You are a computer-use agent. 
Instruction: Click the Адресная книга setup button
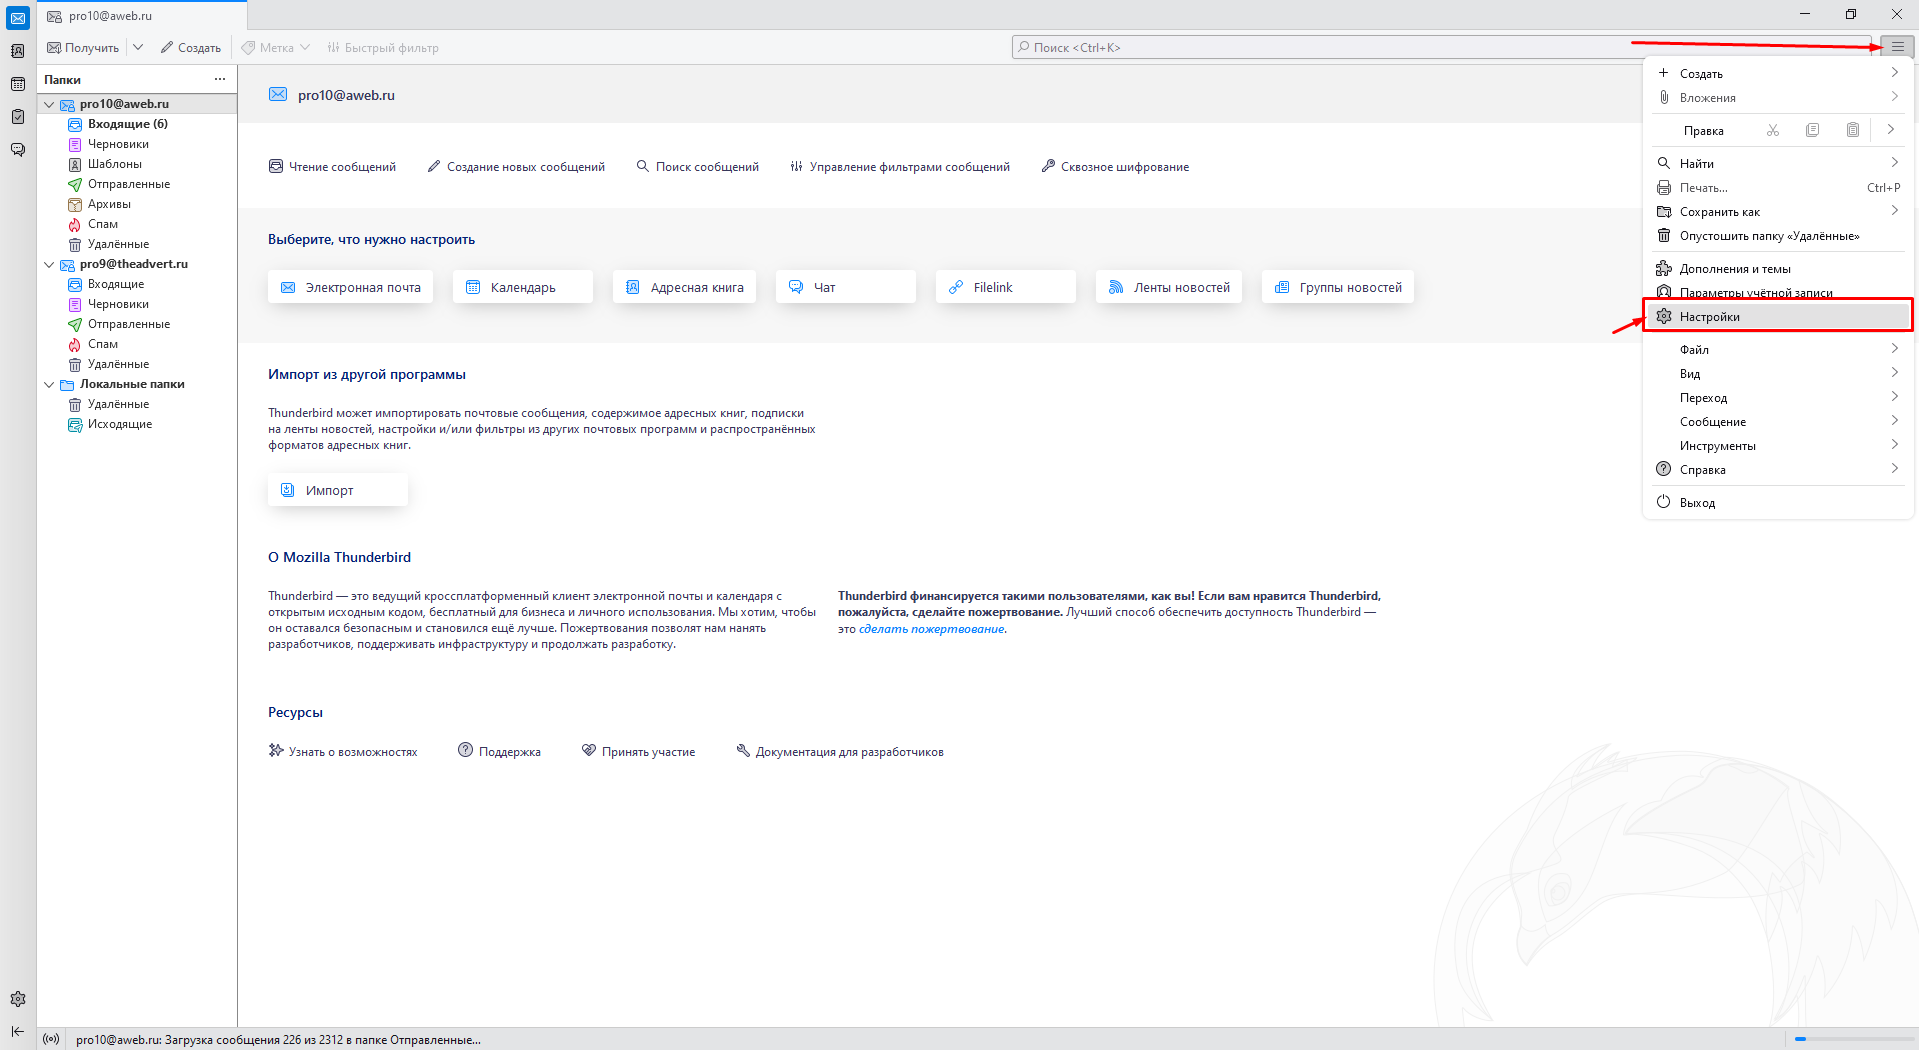tap(685, 287)
